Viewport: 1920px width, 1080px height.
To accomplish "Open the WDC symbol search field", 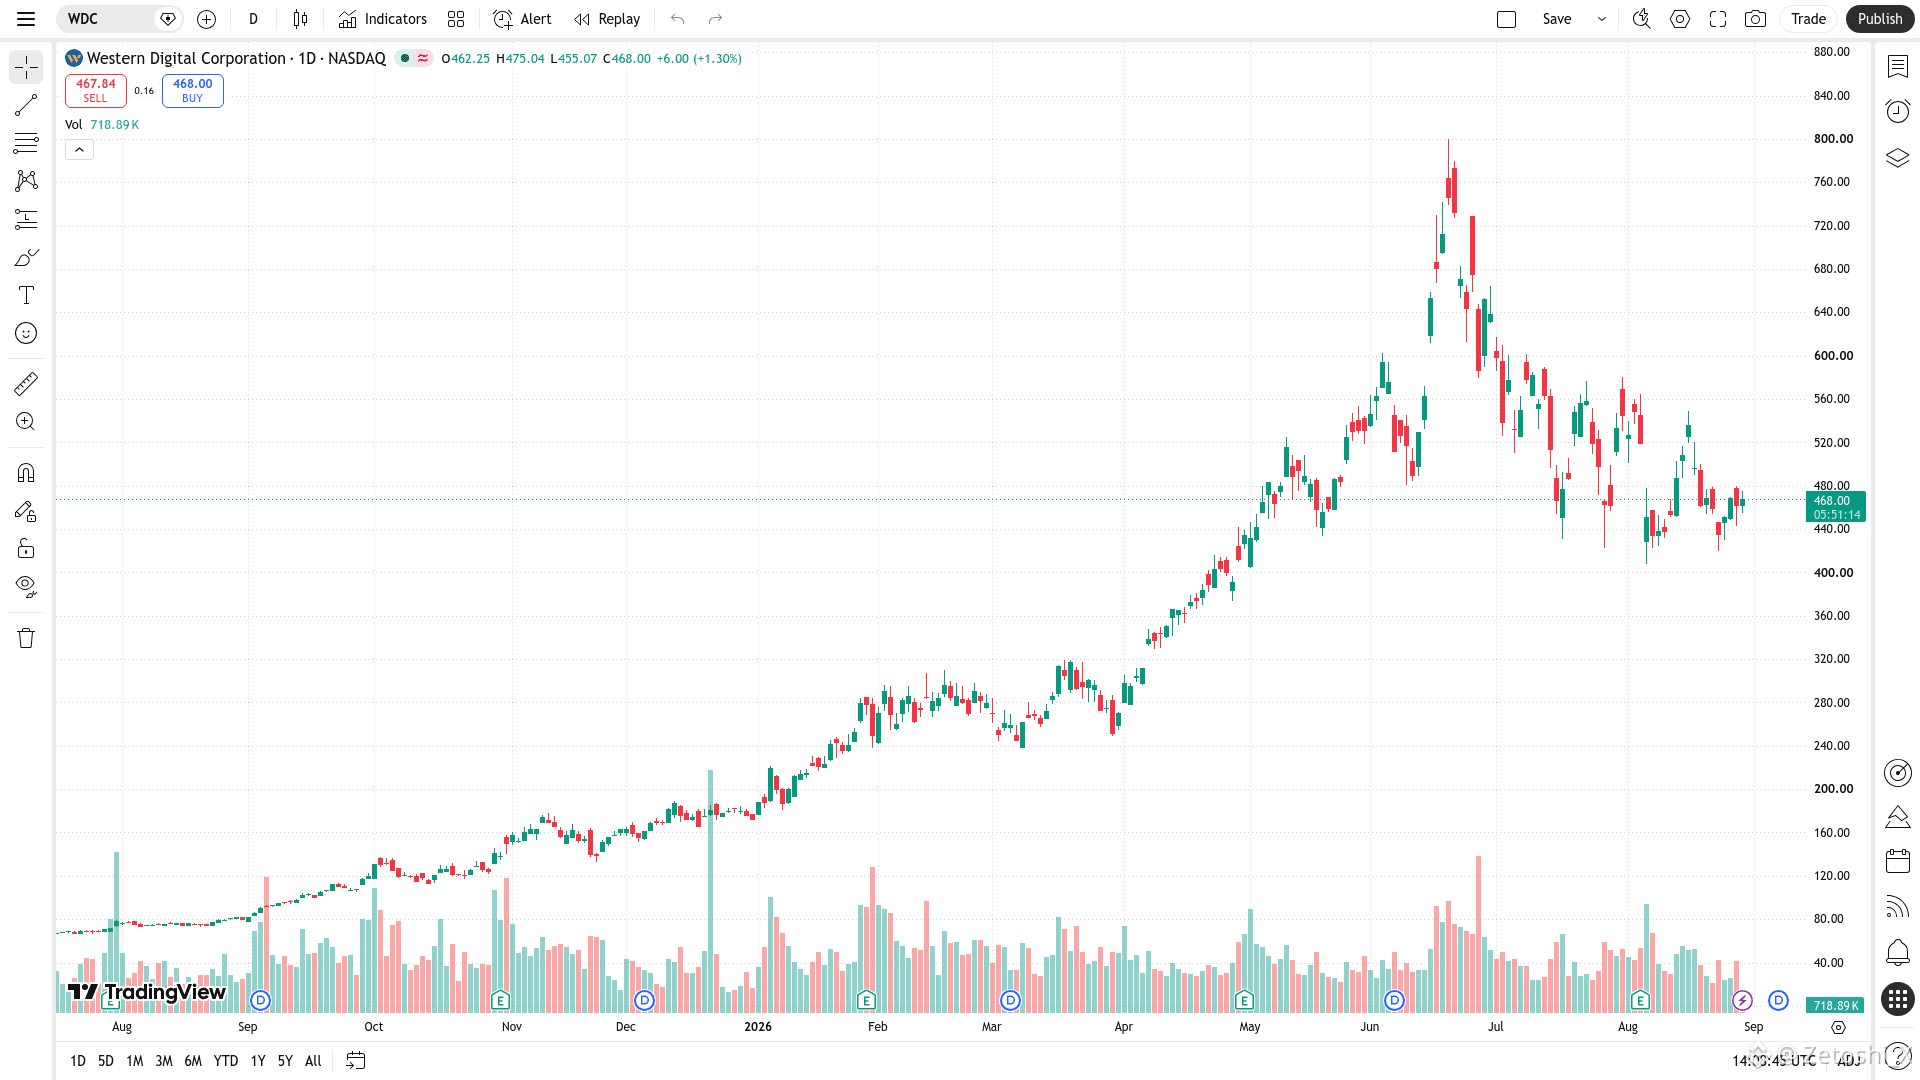I will coord(107,19).
